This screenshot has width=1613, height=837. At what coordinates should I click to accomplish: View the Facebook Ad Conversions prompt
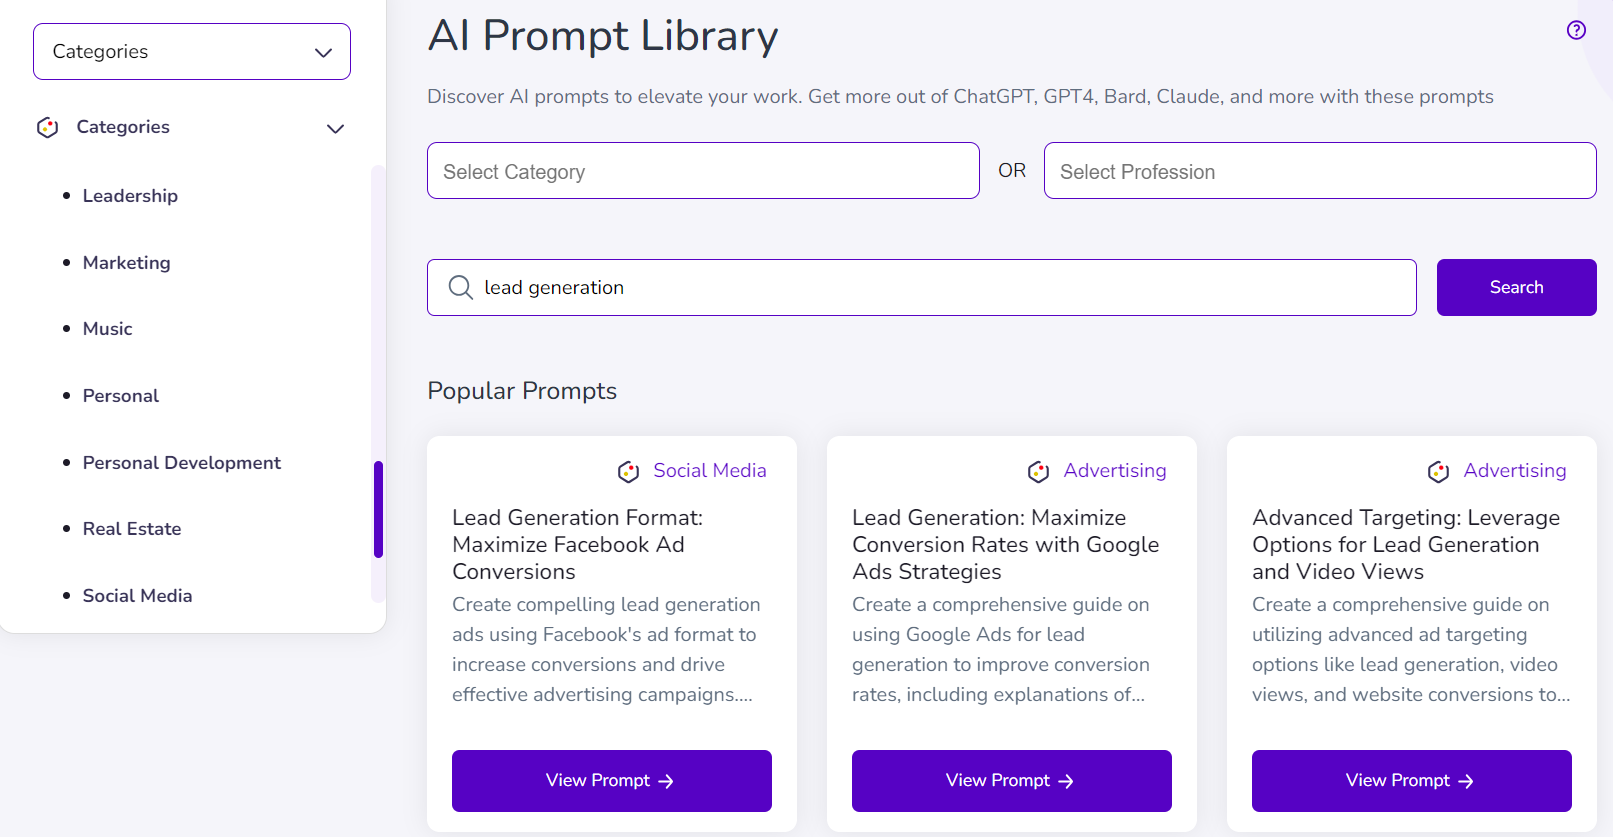coord(612,781)
